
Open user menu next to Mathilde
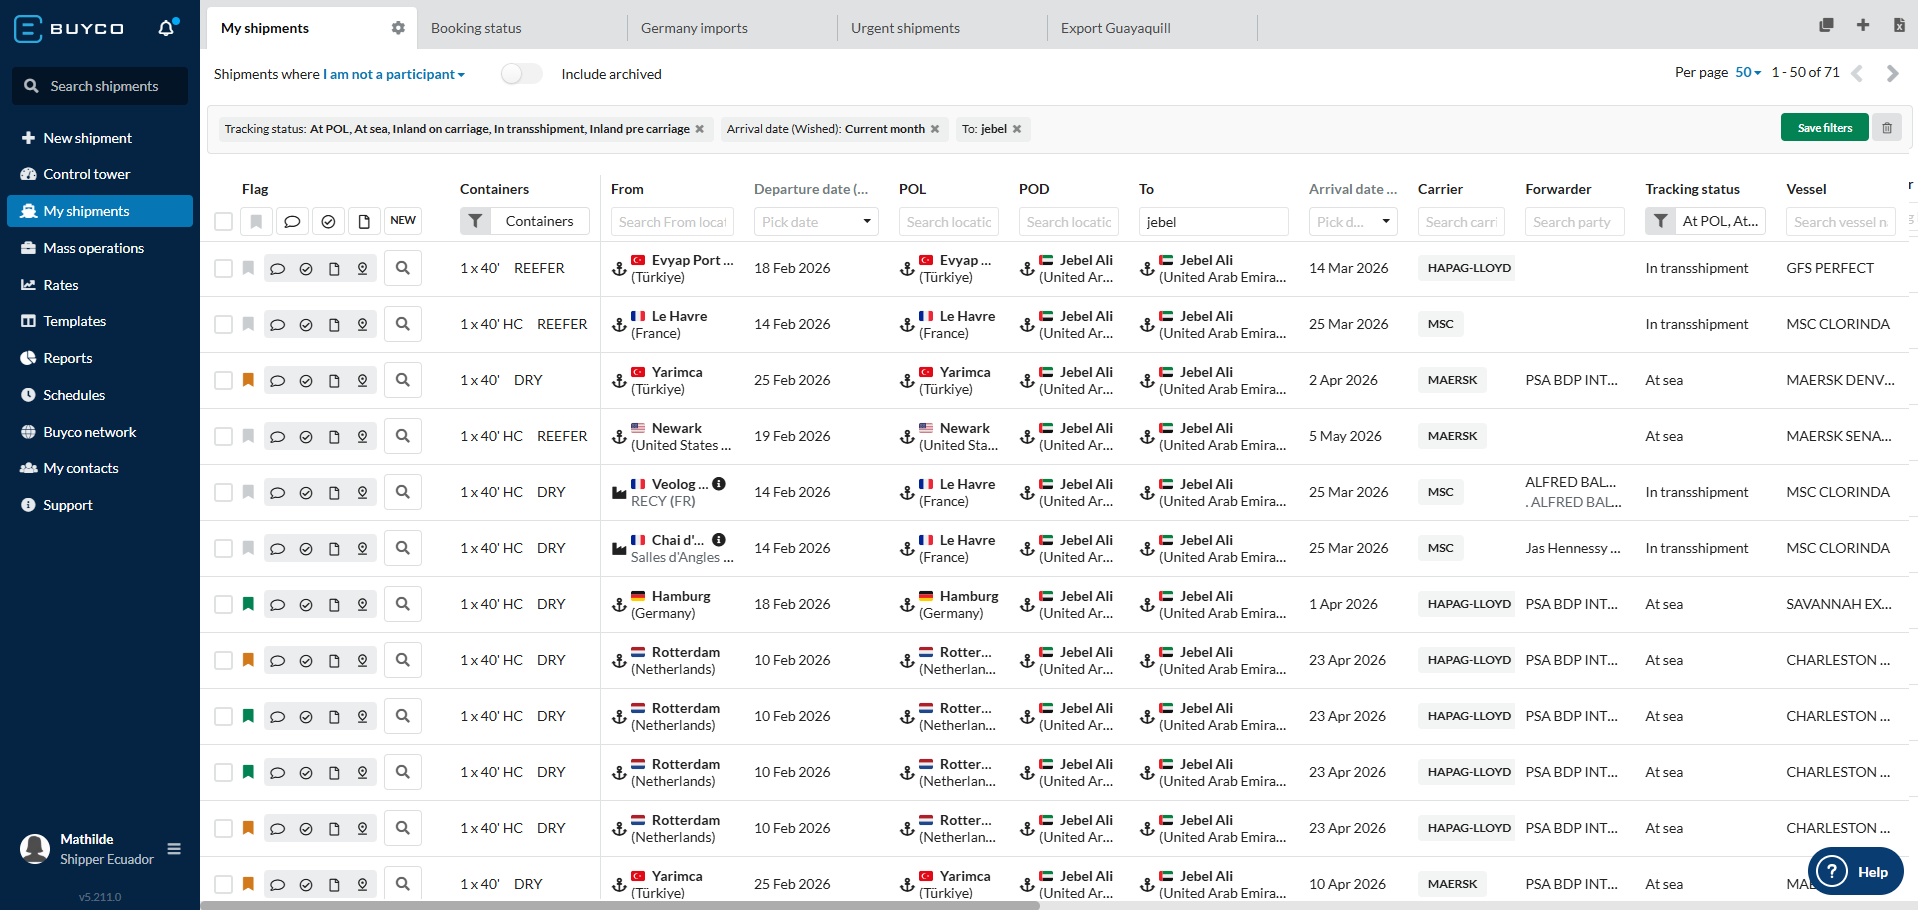[x=174, y=849]
